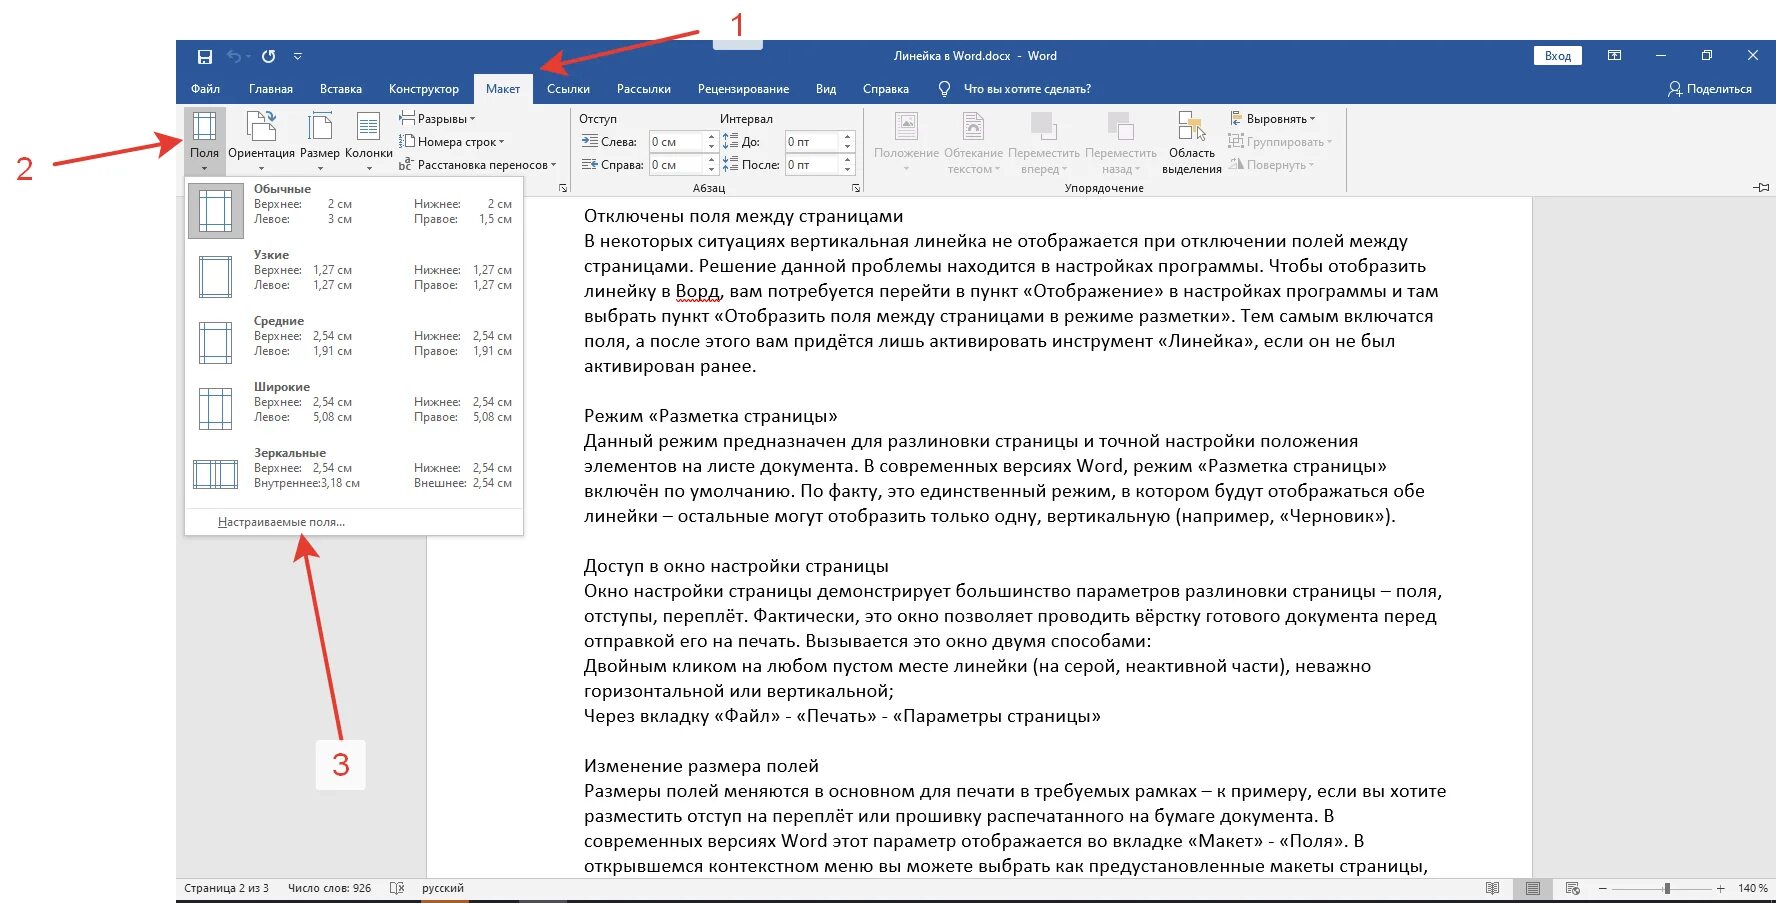Open the Customize Quick Access Toolbar arrow

(x=298, y=56)
